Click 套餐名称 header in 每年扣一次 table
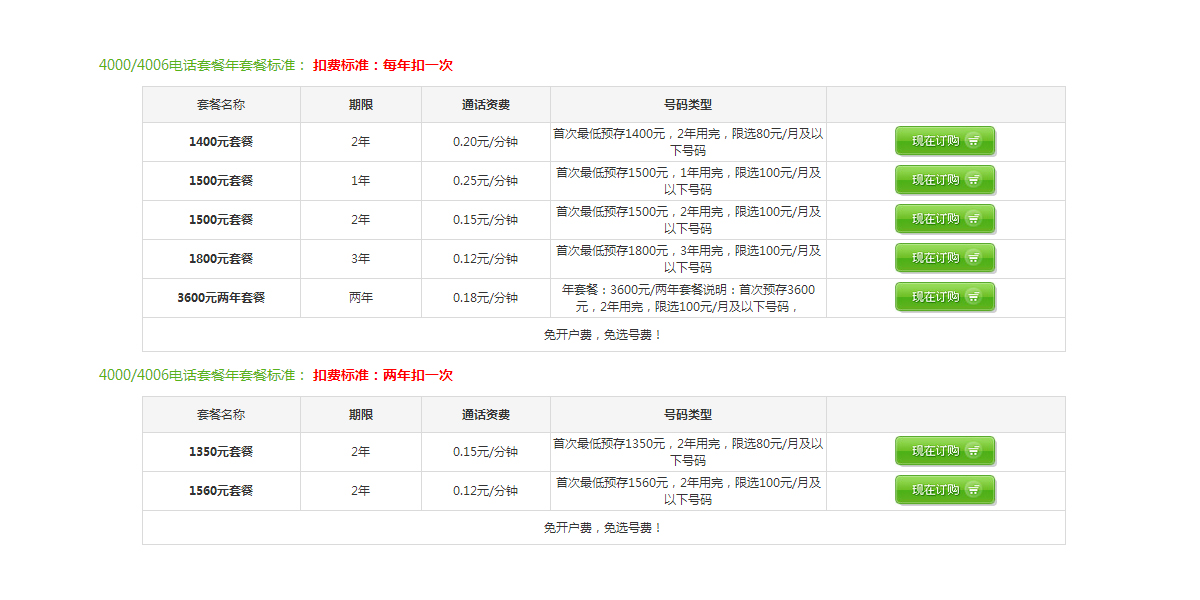This screenshot has width=1200, height=600. coord(221,104)
